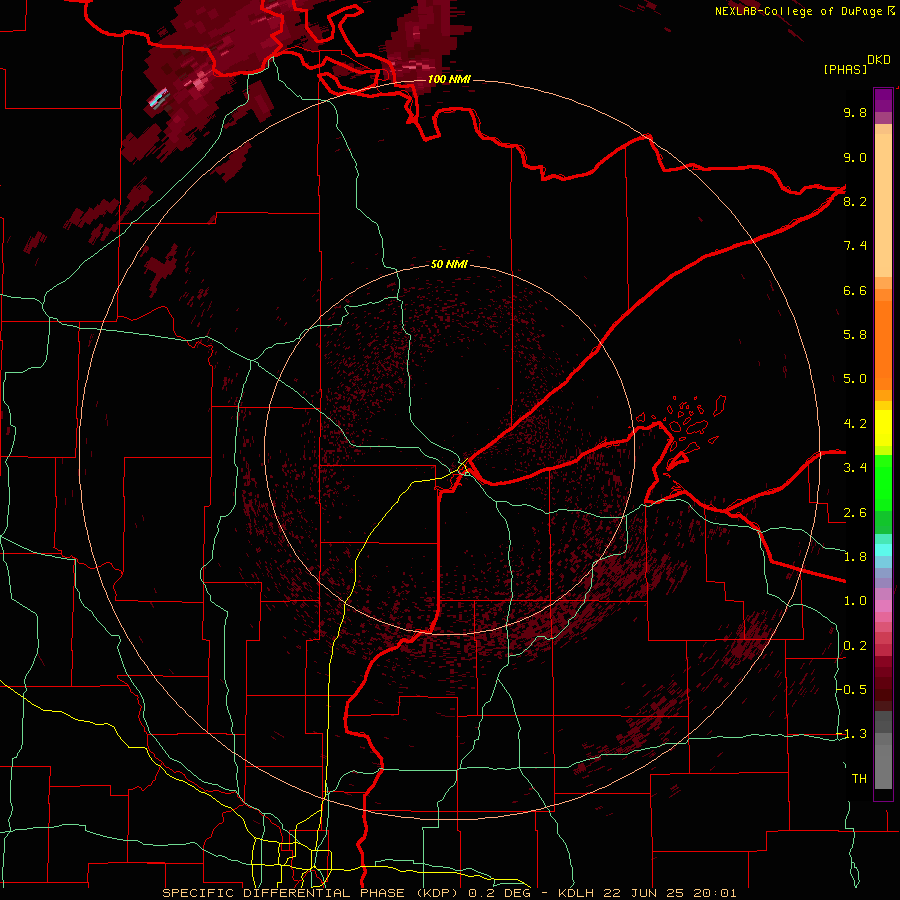
Task: Click the -1.3 value on the scale
Action: pos(852,734)
